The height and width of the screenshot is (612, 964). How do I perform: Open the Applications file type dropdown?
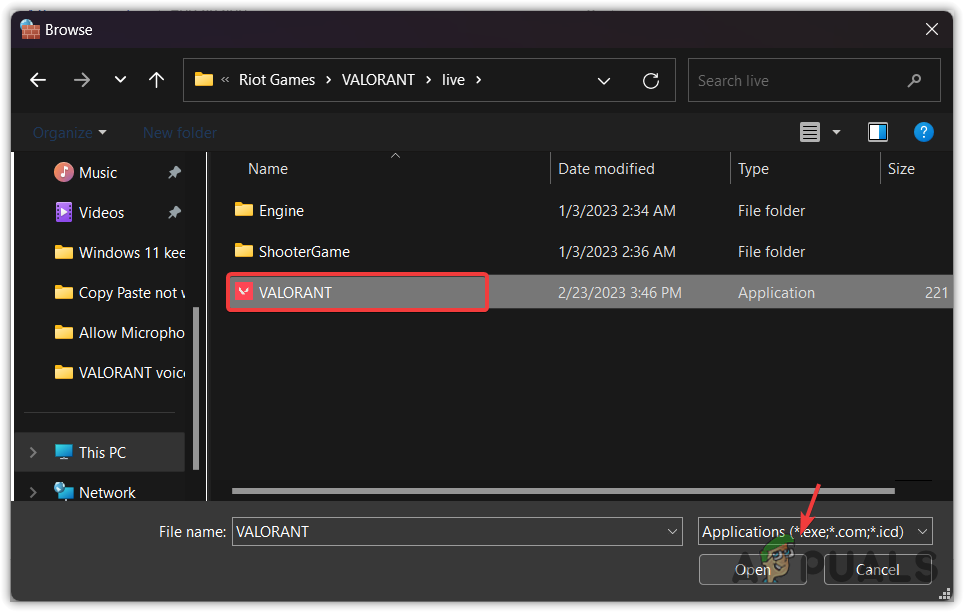coord(921,531)
